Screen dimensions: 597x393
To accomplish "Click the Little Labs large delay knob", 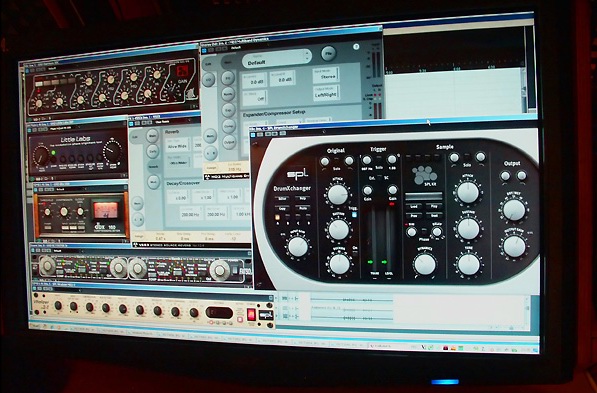I will coord(40,155).
